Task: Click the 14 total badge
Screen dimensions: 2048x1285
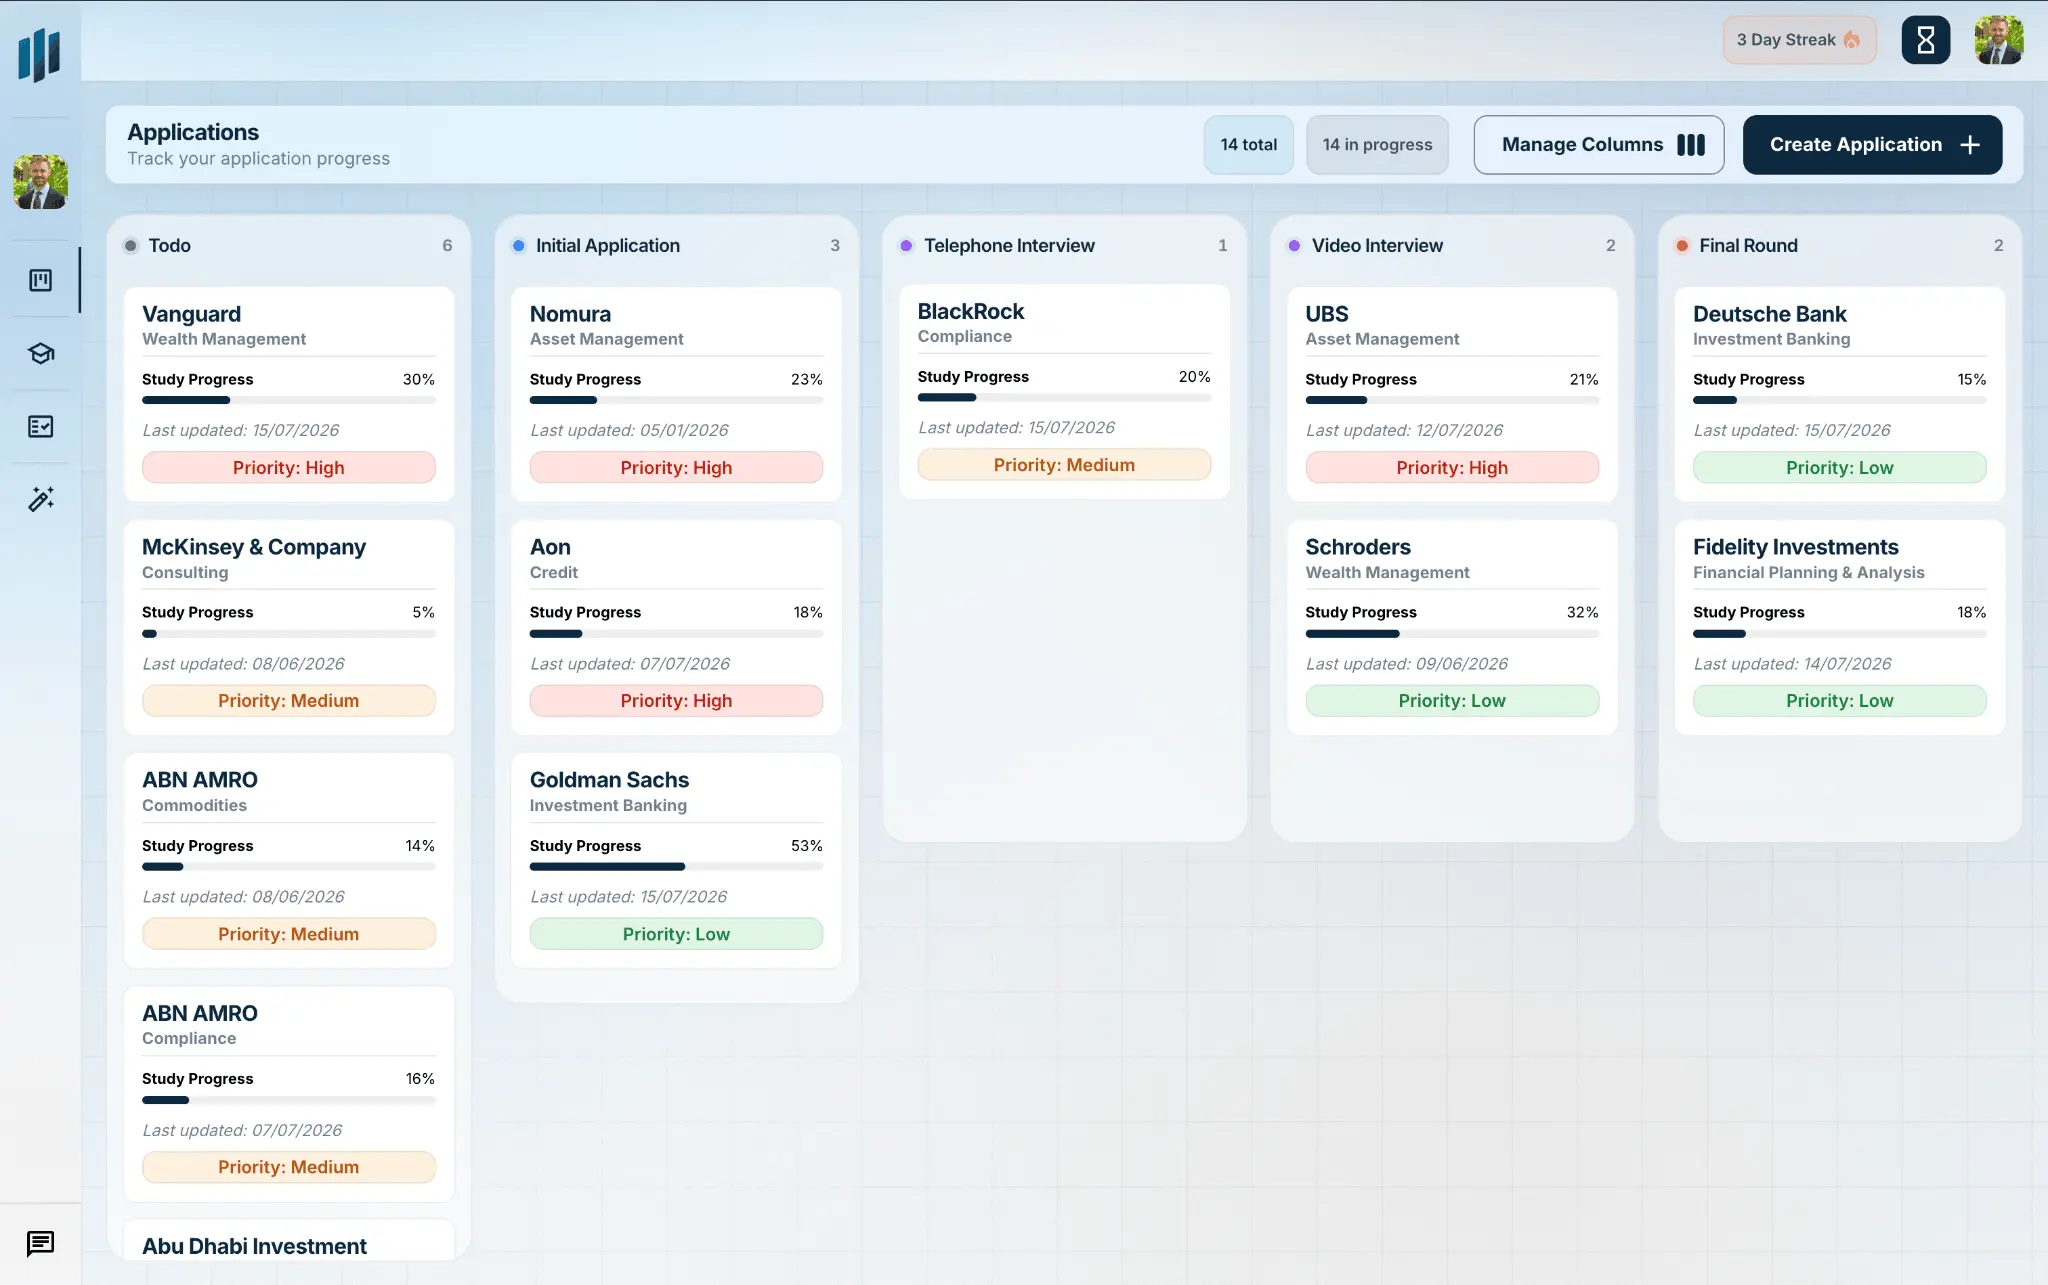Action: click(1248, 145)
